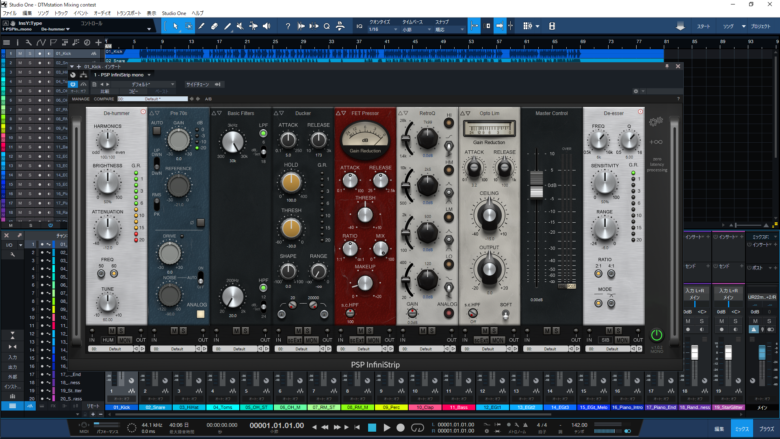Select the Paint pencil tool
Viewport: 780px width, 439px height.
click(227, 26)
